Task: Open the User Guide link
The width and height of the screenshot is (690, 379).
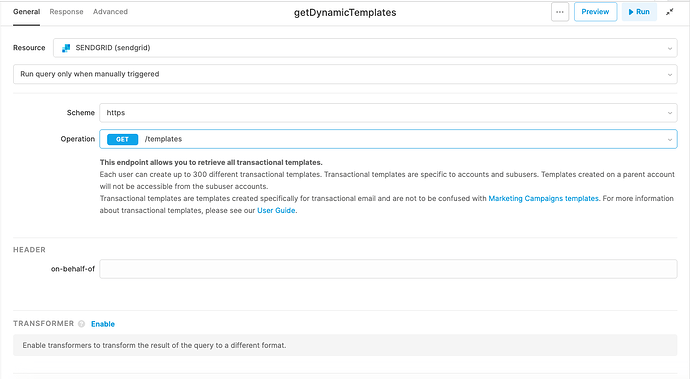Action: pyautogui.click(x=276, y=210)
